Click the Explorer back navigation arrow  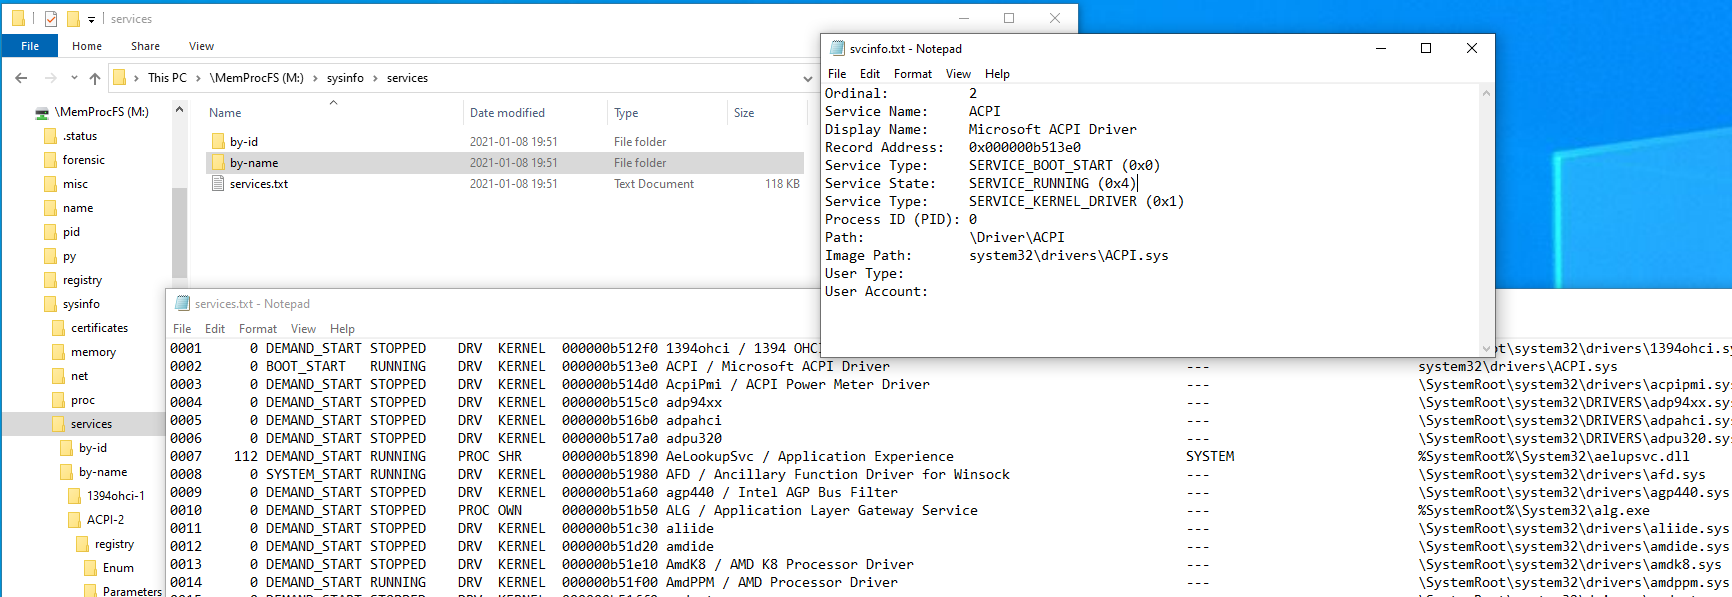21,78
